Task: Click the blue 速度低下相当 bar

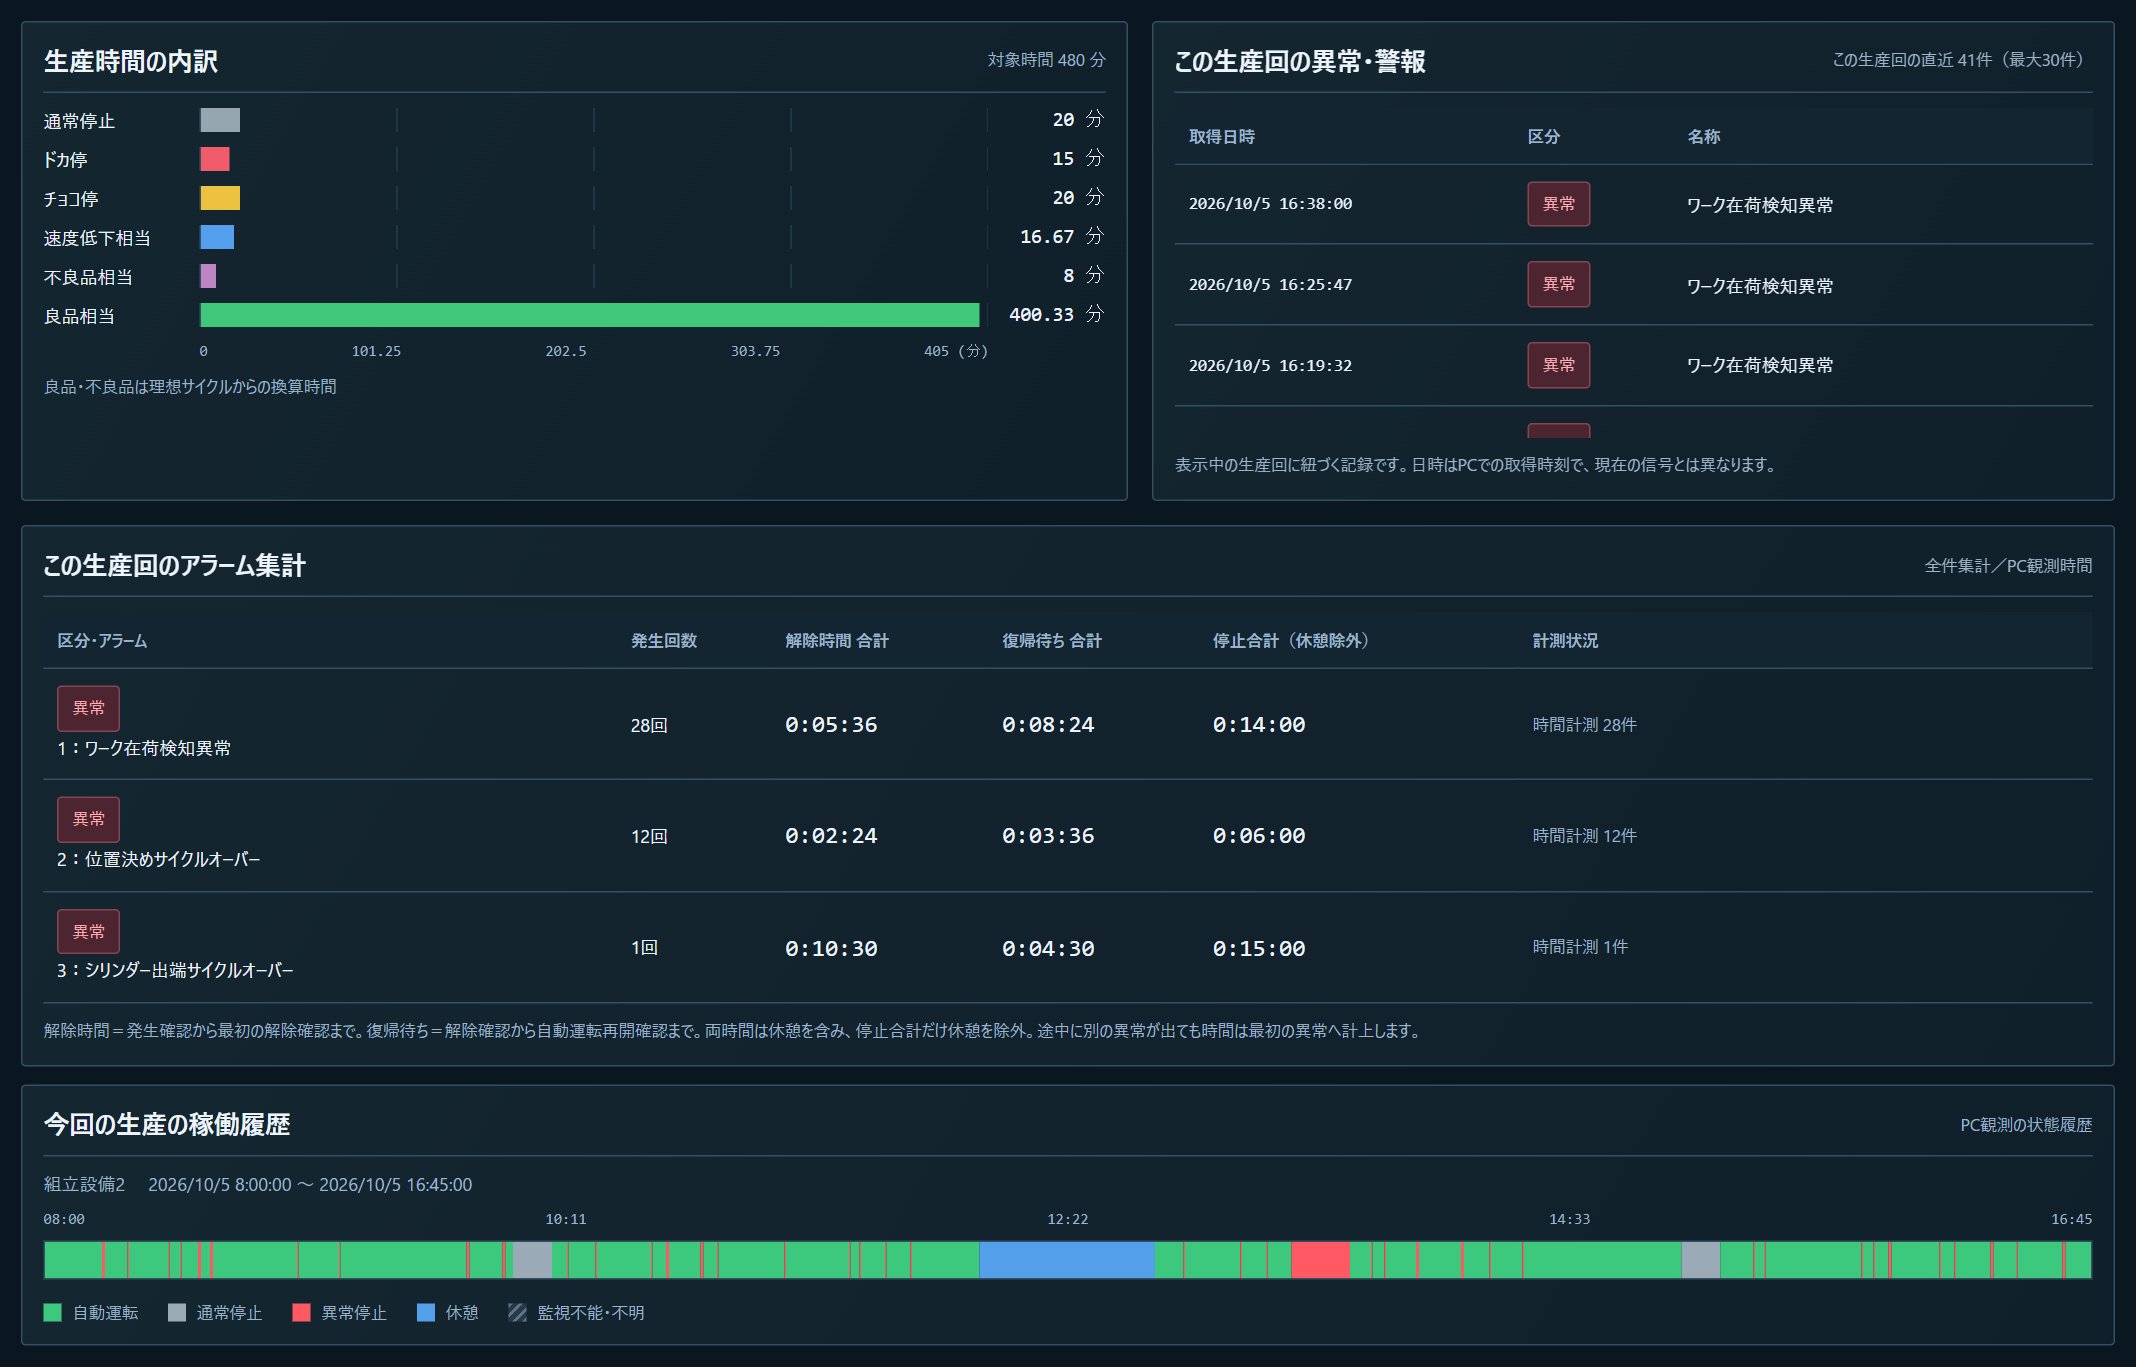Action: pos(217,237)
